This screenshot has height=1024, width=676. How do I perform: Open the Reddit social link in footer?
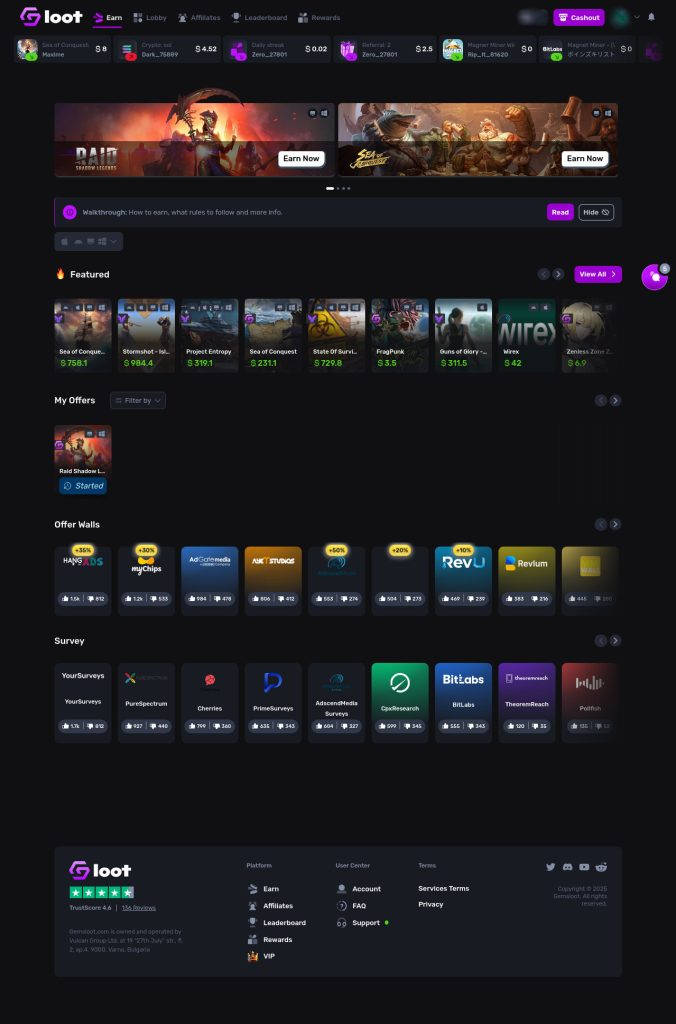602,867
